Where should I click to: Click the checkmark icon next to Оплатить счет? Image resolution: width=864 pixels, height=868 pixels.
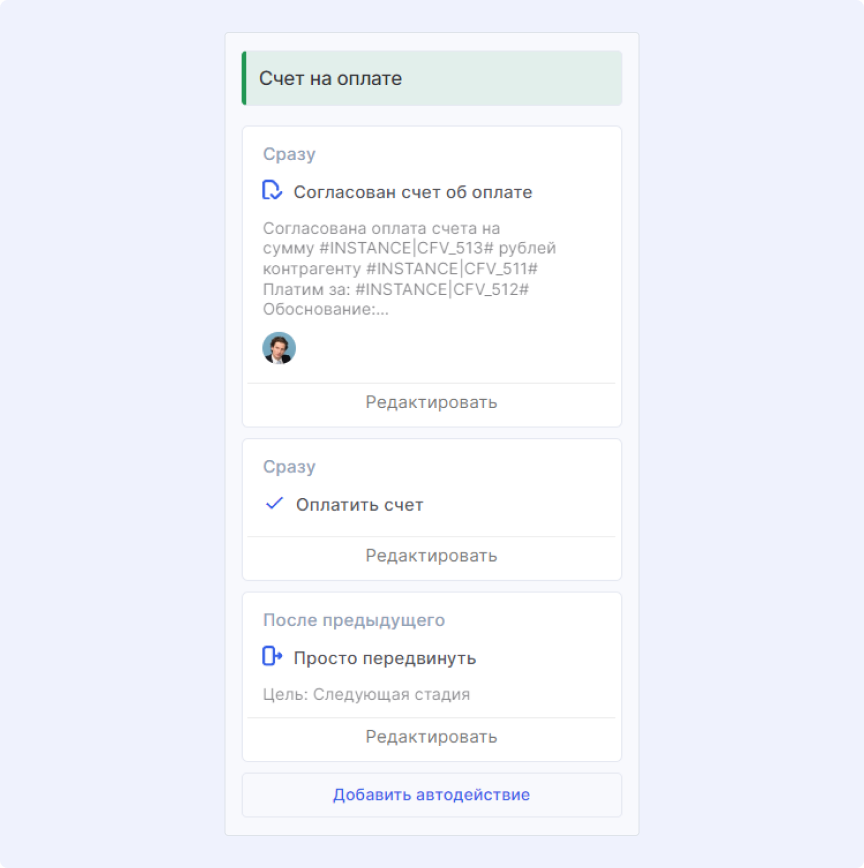click(274, 504)
